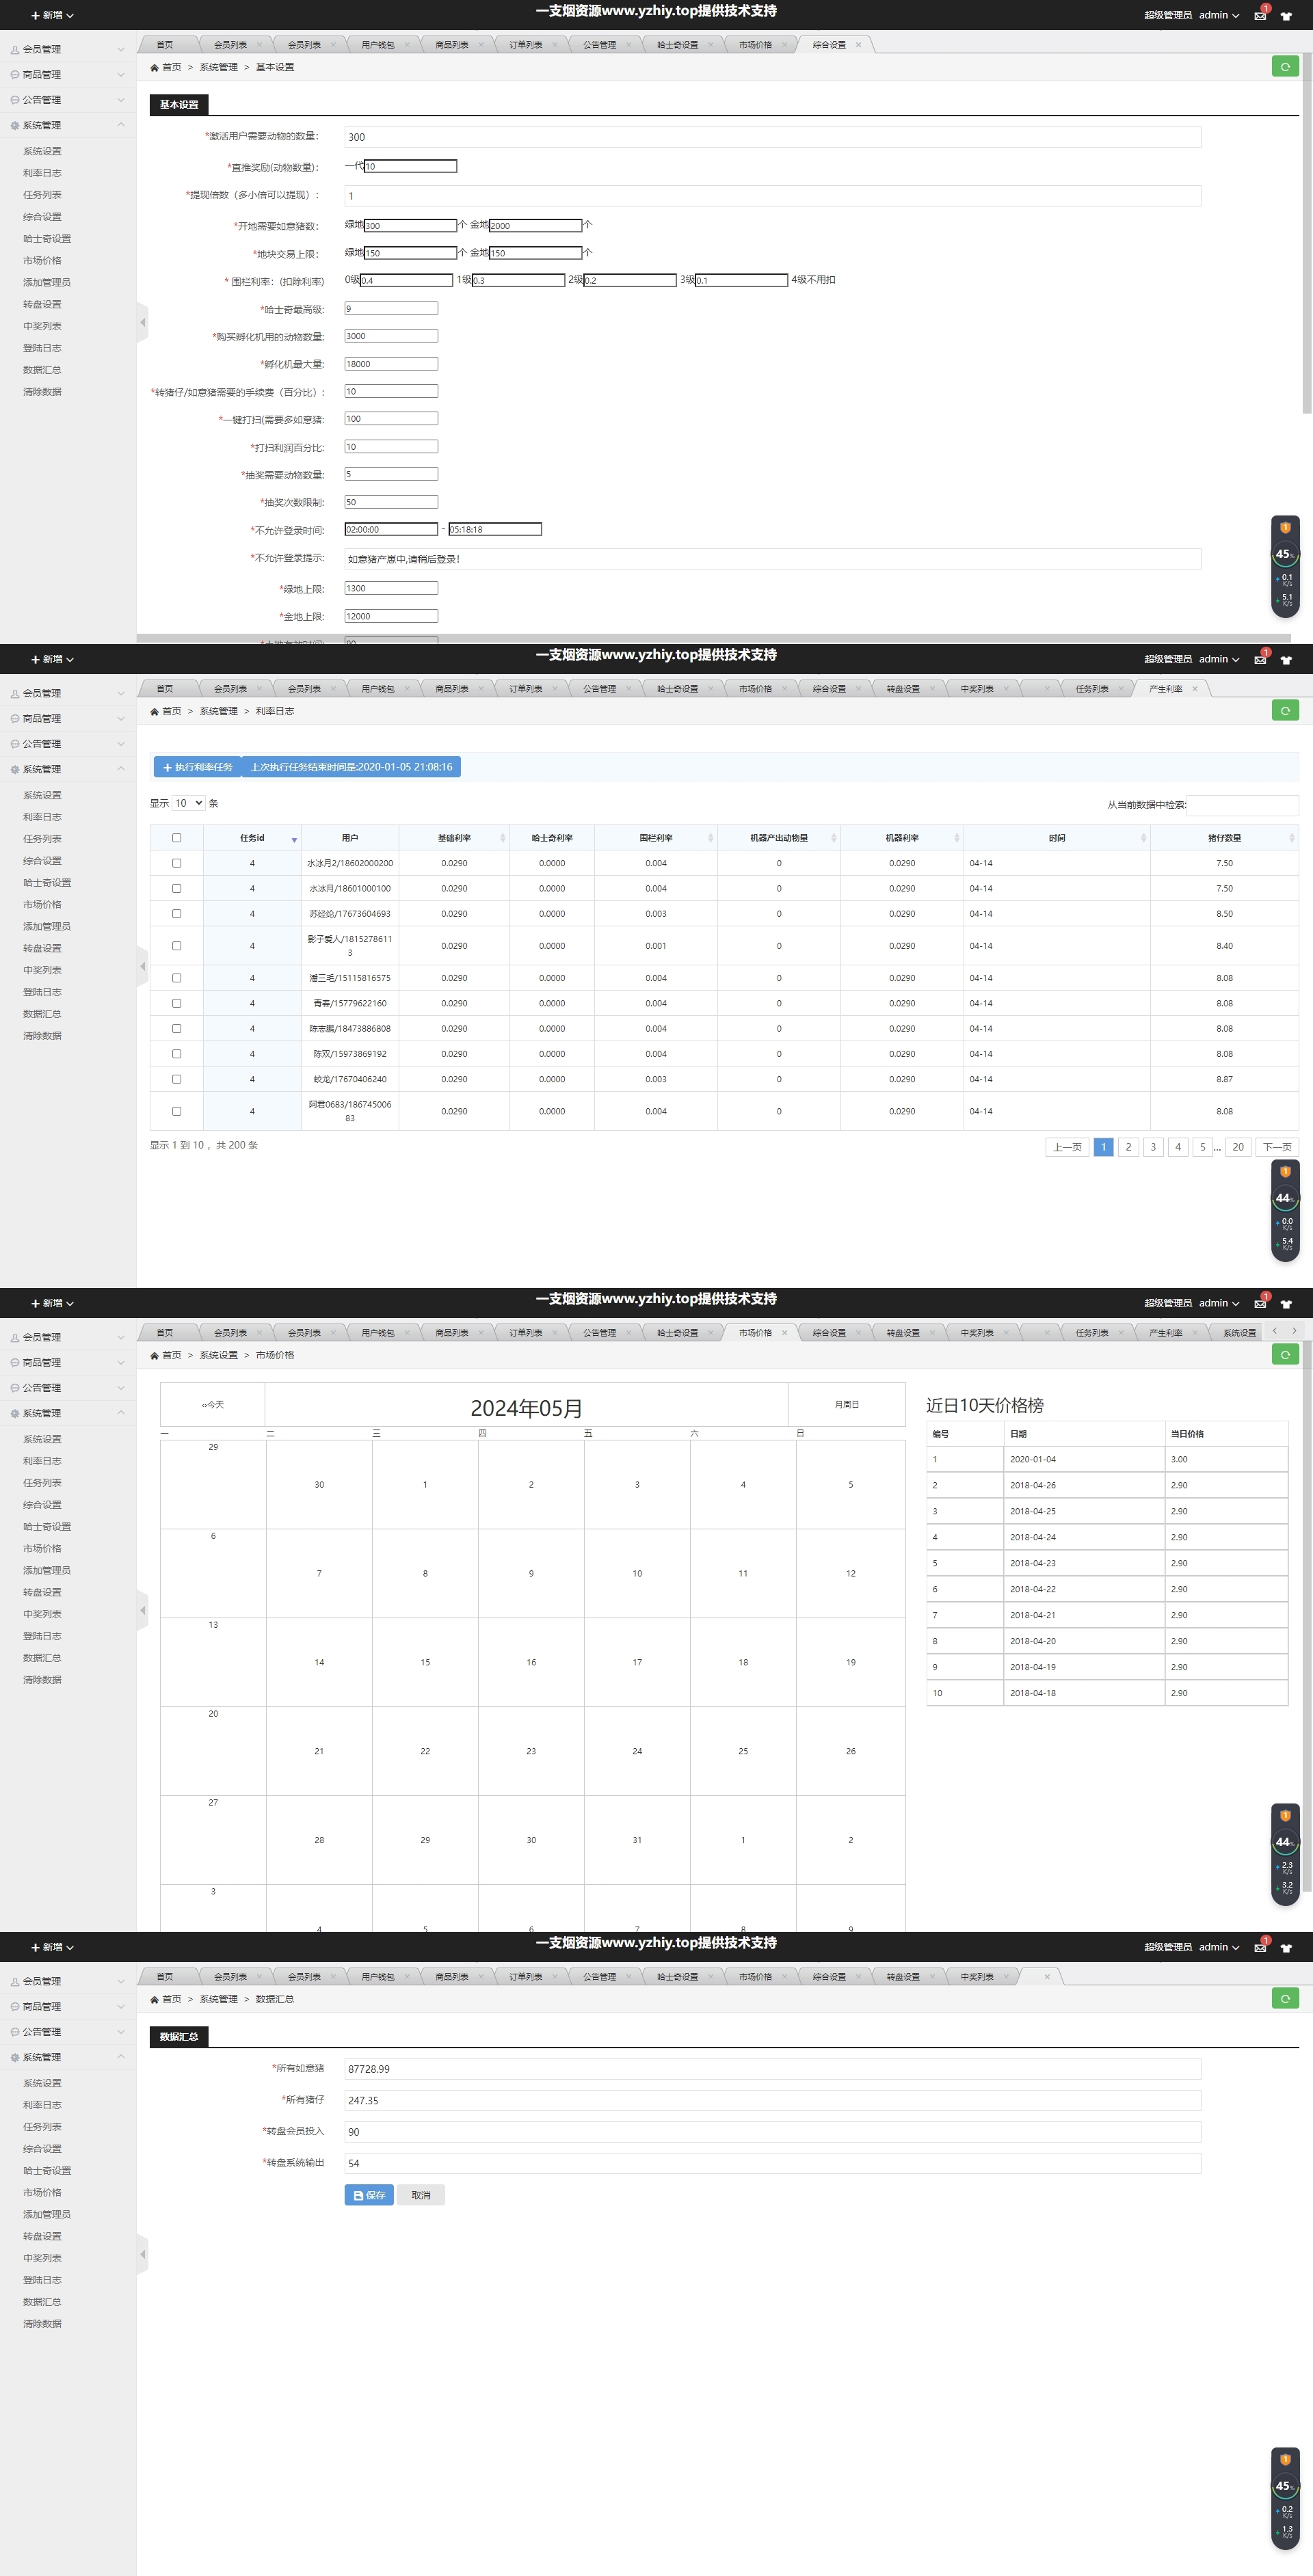
Task: Sort table by 任务id arrow
Action: click(x=294, y=839)
